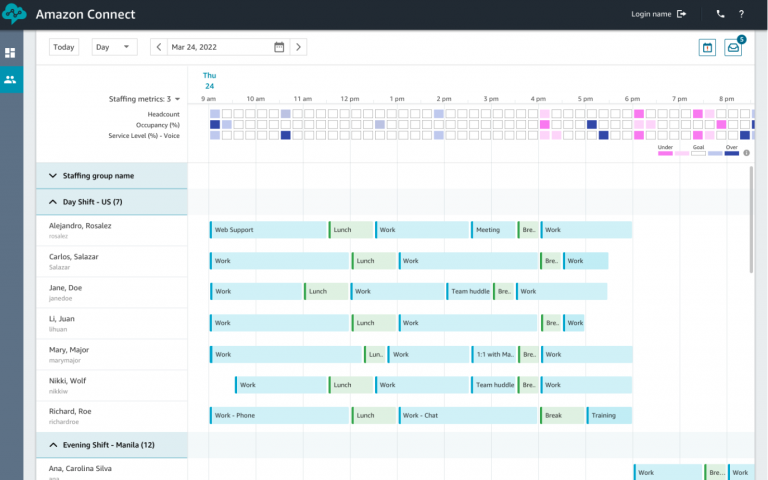768x480 pixels.
Task: Click the logout icon beside Login name
Action: [x=682, y=14]
